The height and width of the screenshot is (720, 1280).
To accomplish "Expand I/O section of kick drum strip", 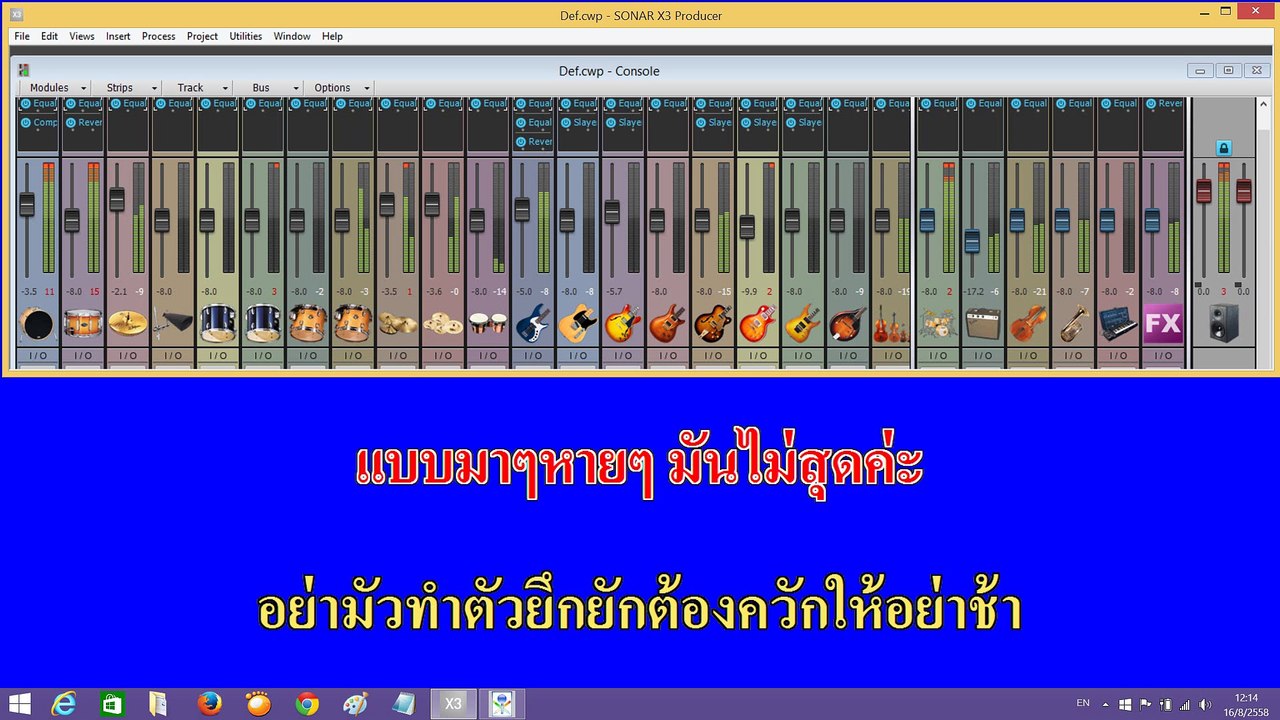I will (x=37, y=355).
